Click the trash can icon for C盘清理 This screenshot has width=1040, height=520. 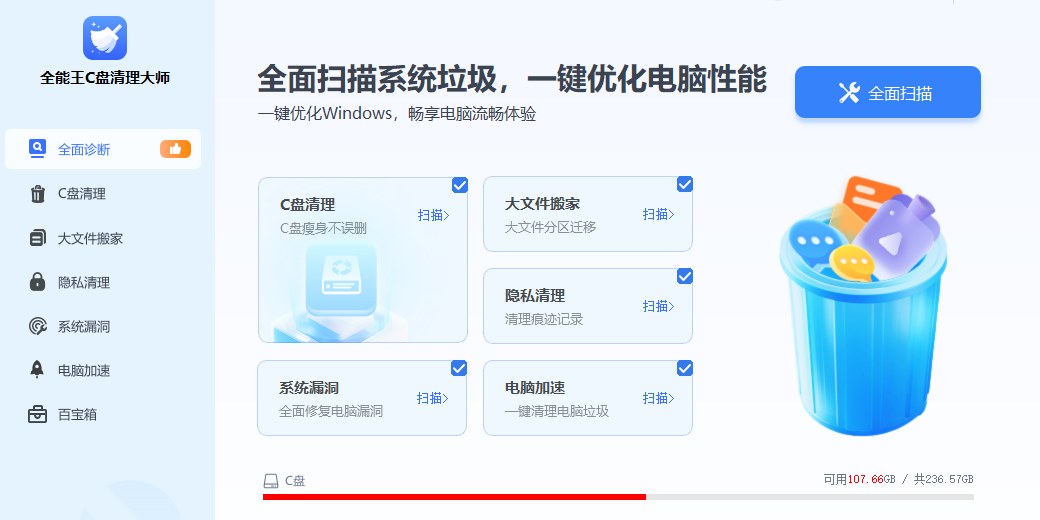click(38, 194)
